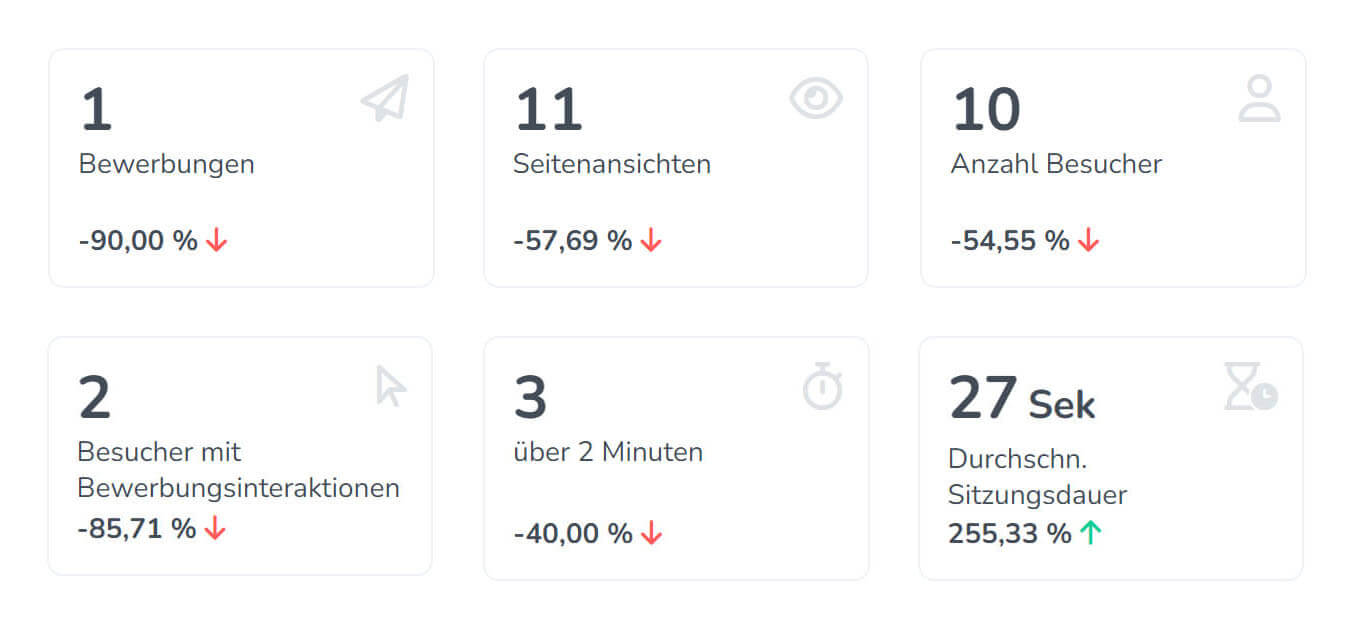Click the 27 Sek value

1021,398
